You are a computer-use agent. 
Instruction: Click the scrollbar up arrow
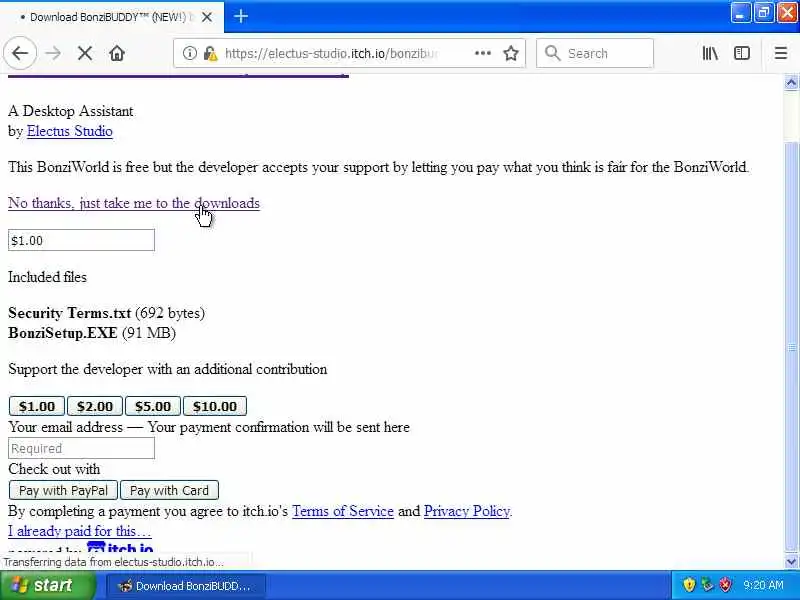791,83
